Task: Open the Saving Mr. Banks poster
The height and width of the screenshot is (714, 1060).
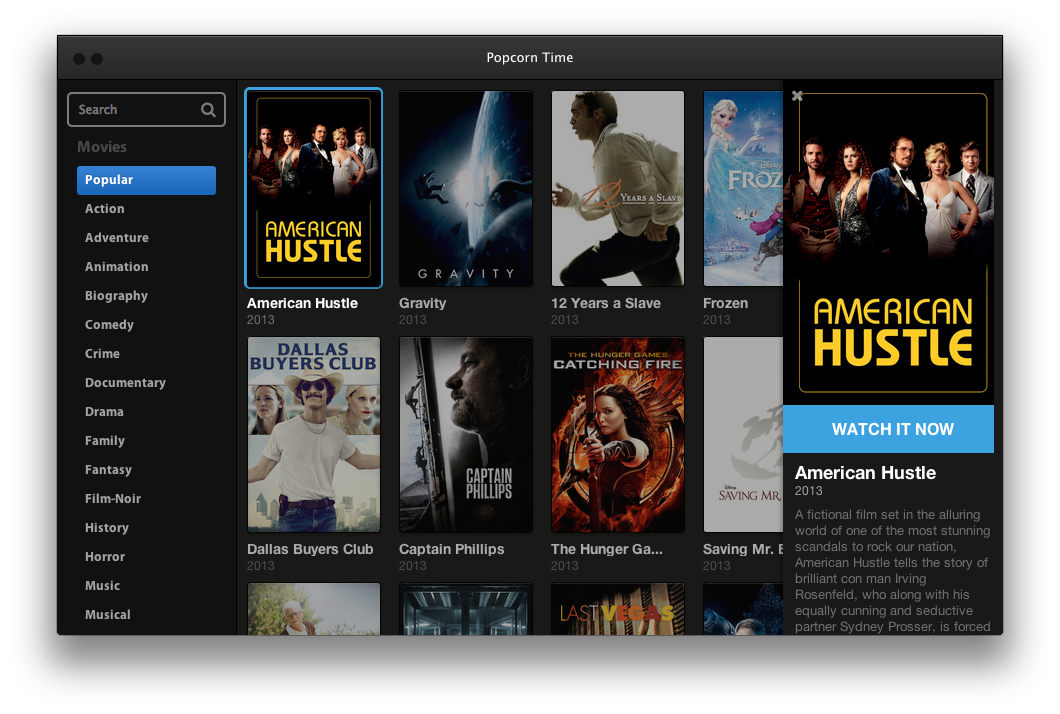Action: coord(743,435)
